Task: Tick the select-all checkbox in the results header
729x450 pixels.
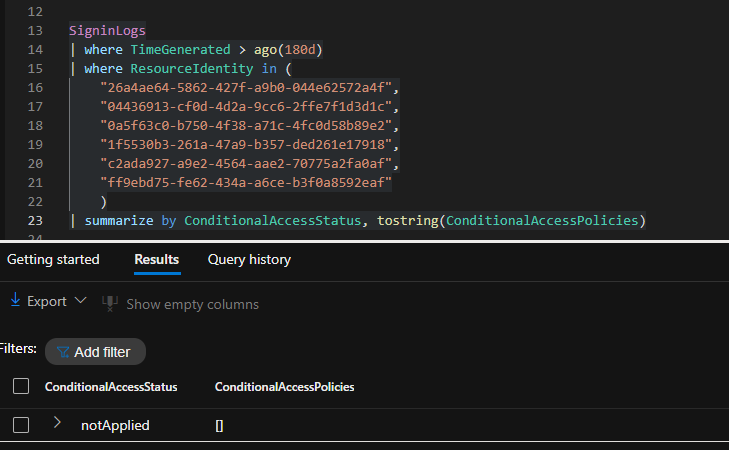Action: [21, 387]
